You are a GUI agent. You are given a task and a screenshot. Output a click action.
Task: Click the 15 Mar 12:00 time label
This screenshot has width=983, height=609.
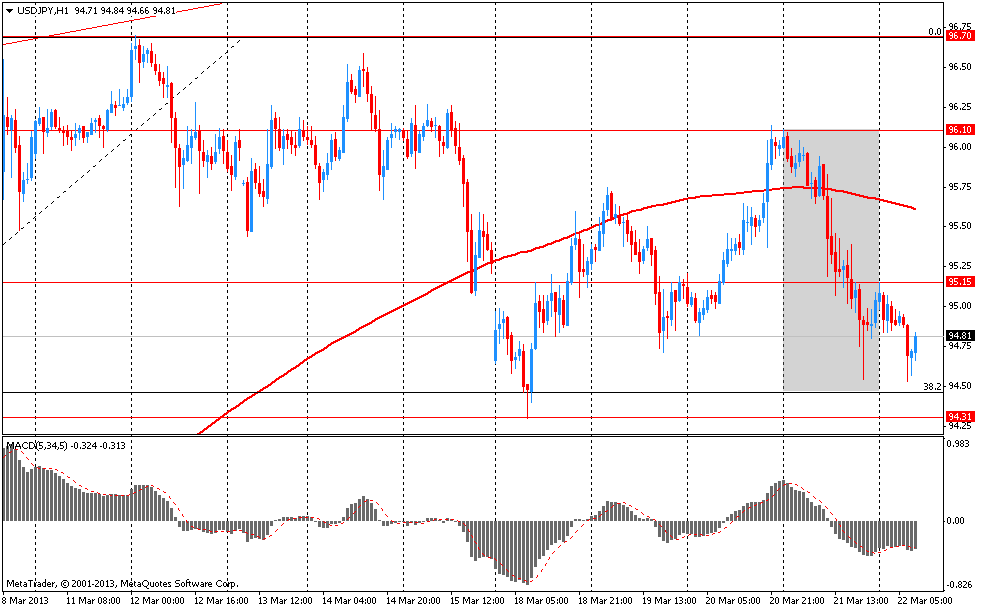476,600
